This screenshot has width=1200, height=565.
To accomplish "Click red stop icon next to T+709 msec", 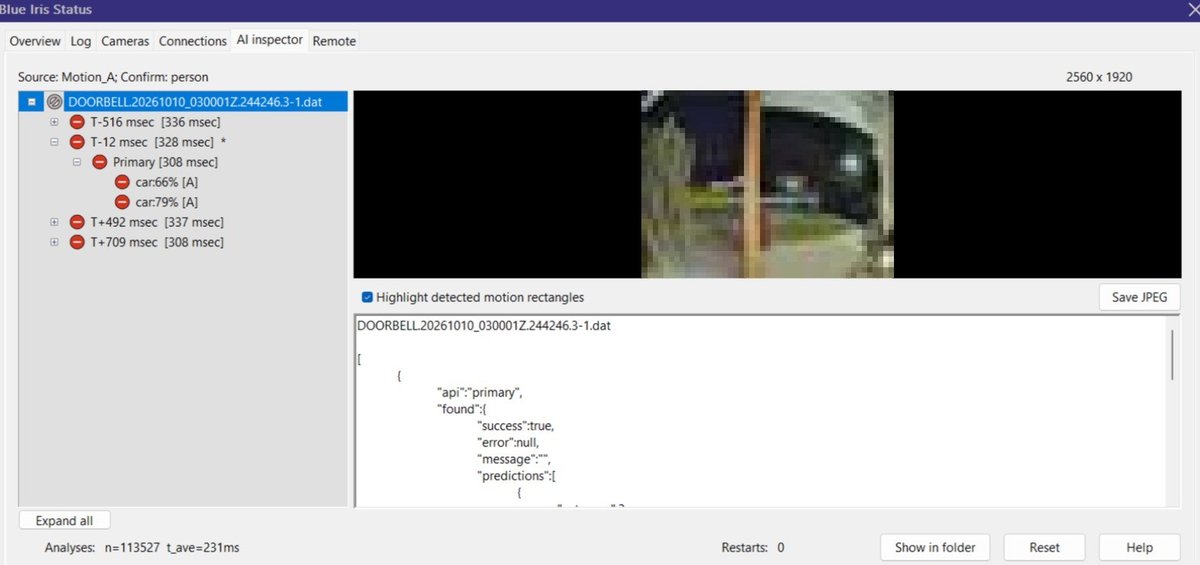I will coord(77,242).
